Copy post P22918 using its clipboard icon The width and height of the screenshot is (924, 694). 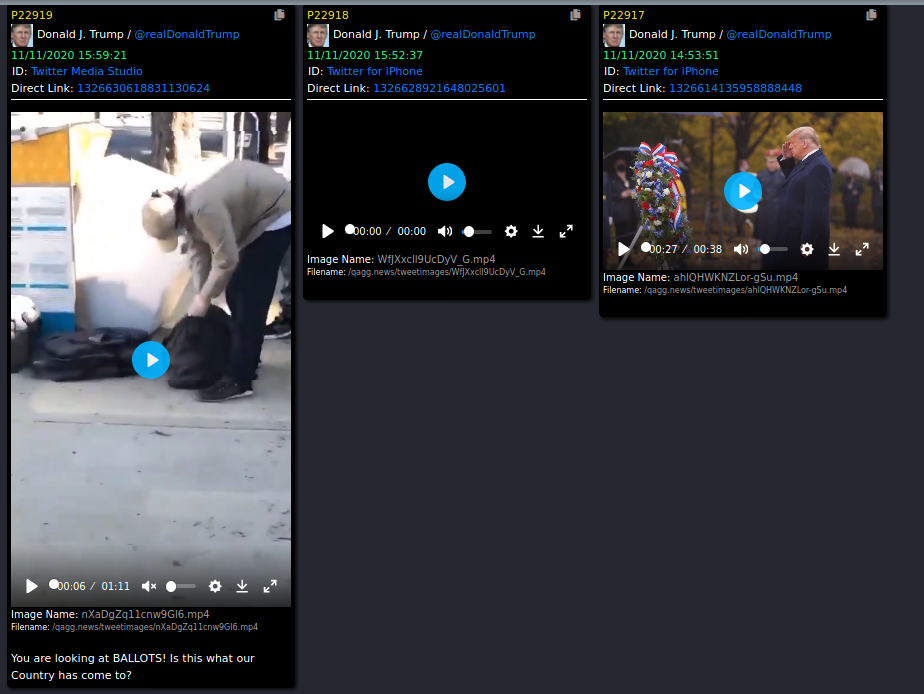(x=575, y=15)
